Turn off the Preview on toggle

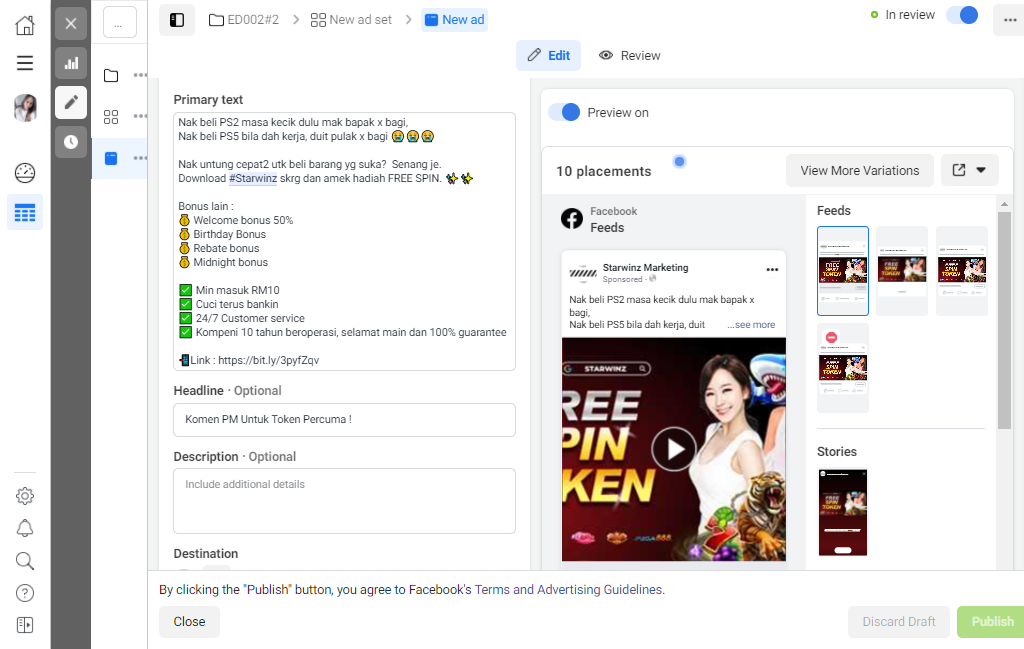pos(564,112)
